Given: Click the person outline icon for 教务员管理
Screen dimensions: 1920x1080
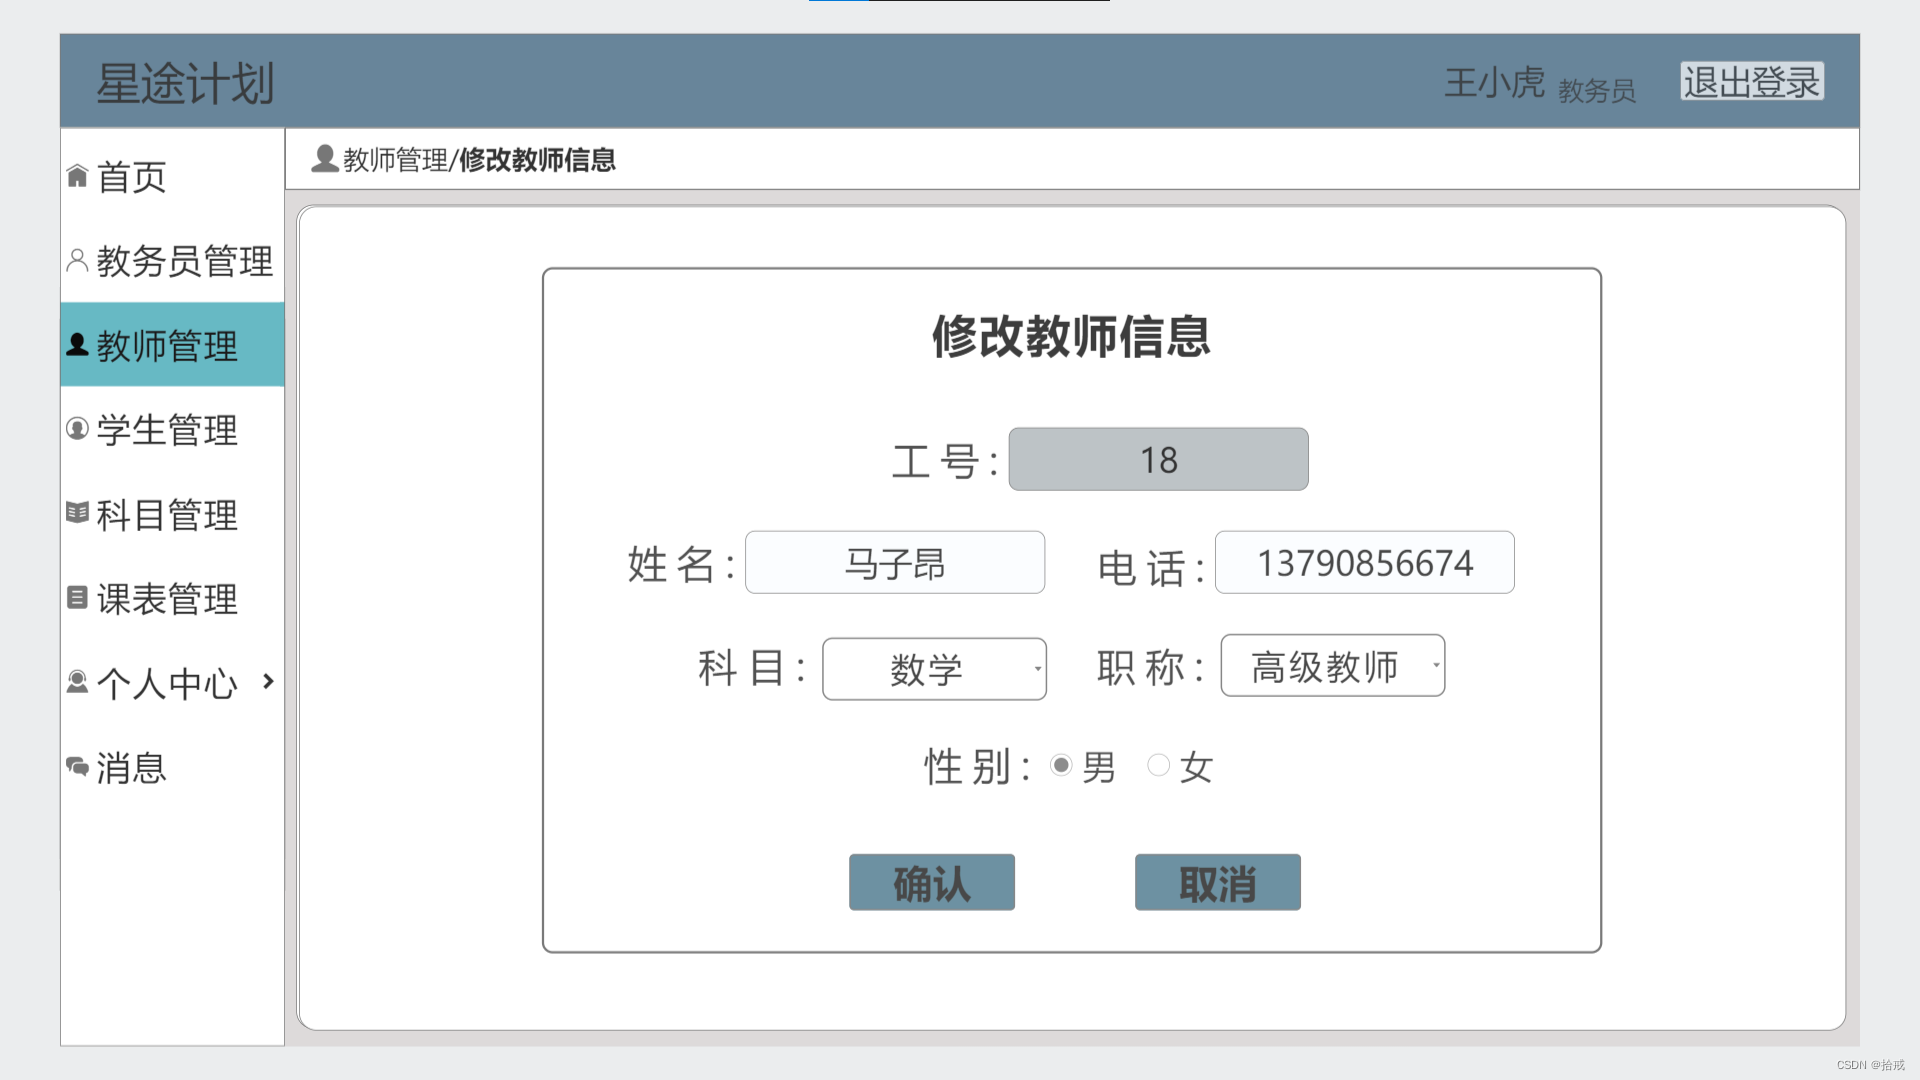Looking at the screenshot, I should 77,260.
